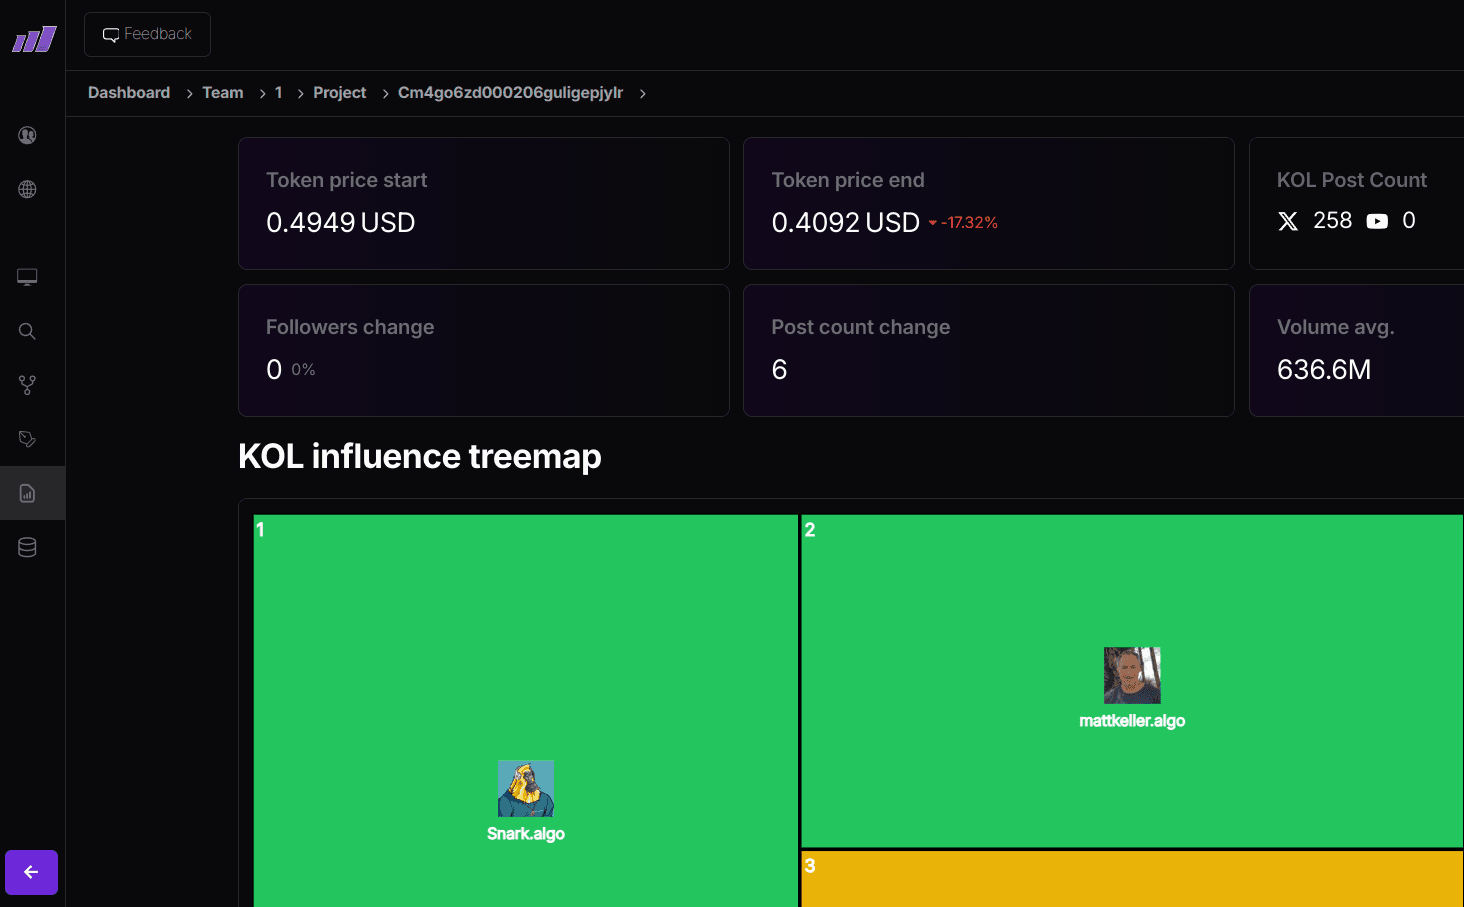Go to Team breadcrumb

(223, 92)
